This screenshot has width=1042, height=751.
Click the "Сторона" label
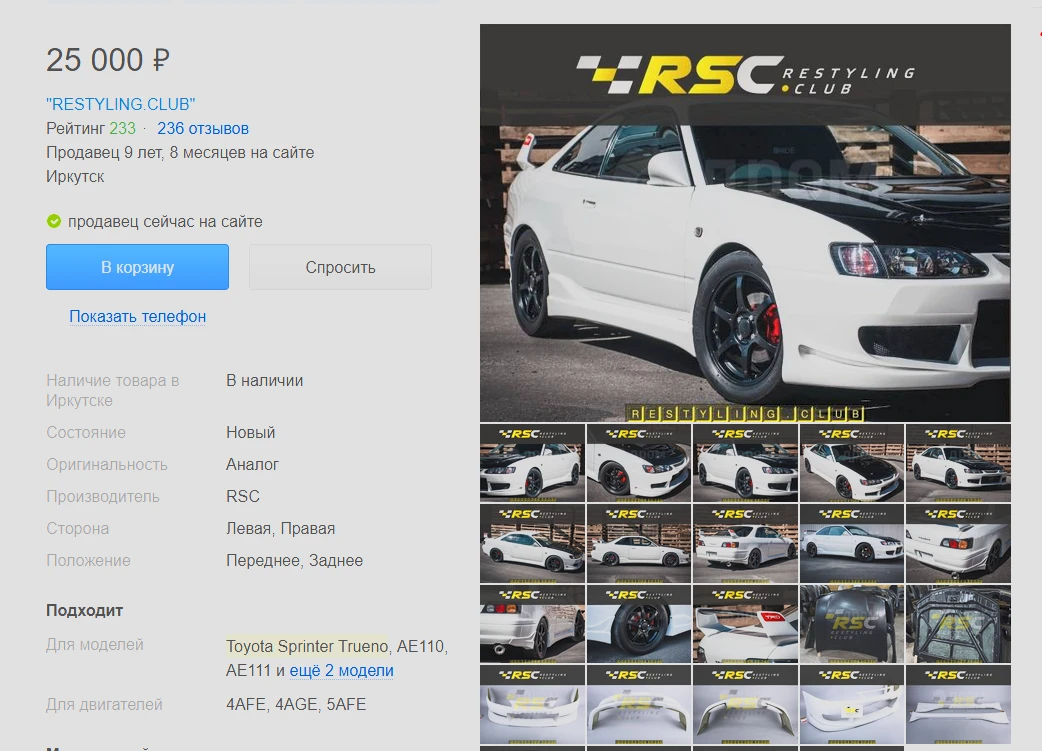pos(78,528)
